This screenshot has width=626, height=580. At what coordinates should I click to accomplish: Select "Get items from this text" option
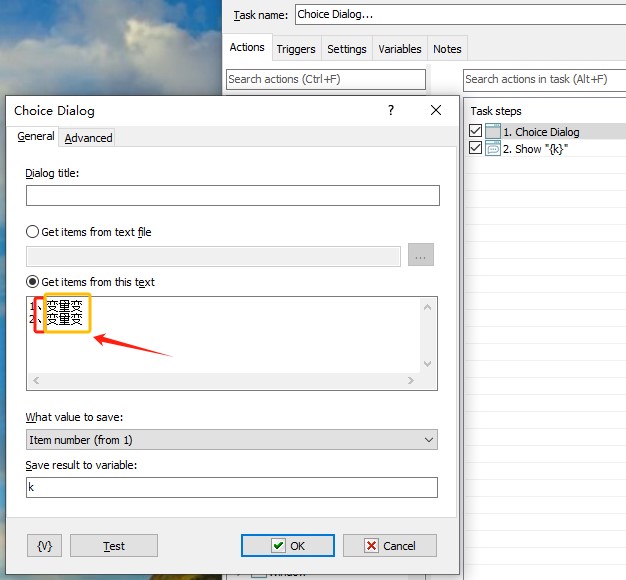click(33, 282)
